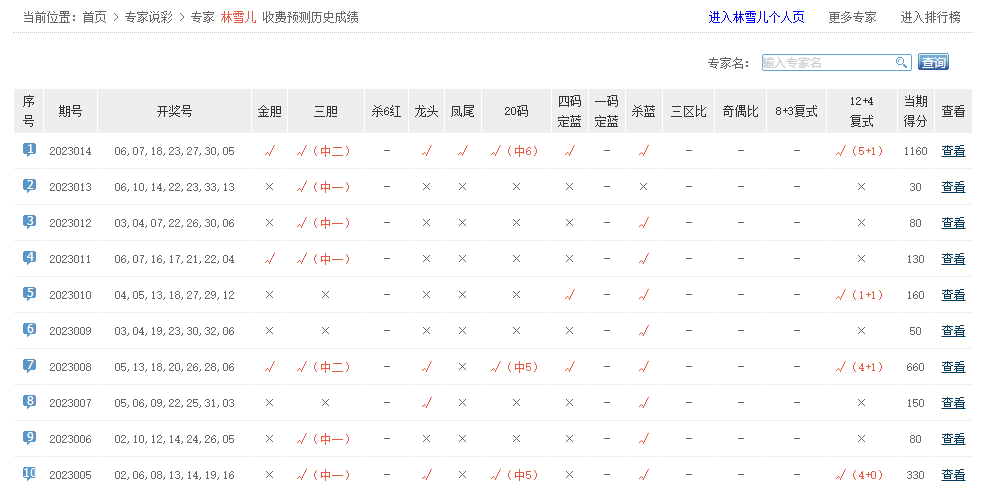This screenshot has height=487, width=987.
Task: Open the 更多专家 link
Action: pos(852,17)
